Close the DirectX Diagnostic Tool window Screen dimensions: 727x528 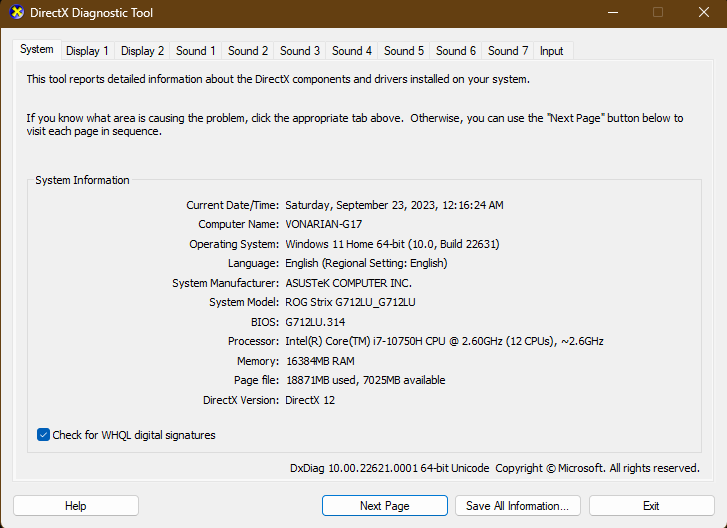click(704, 13)
